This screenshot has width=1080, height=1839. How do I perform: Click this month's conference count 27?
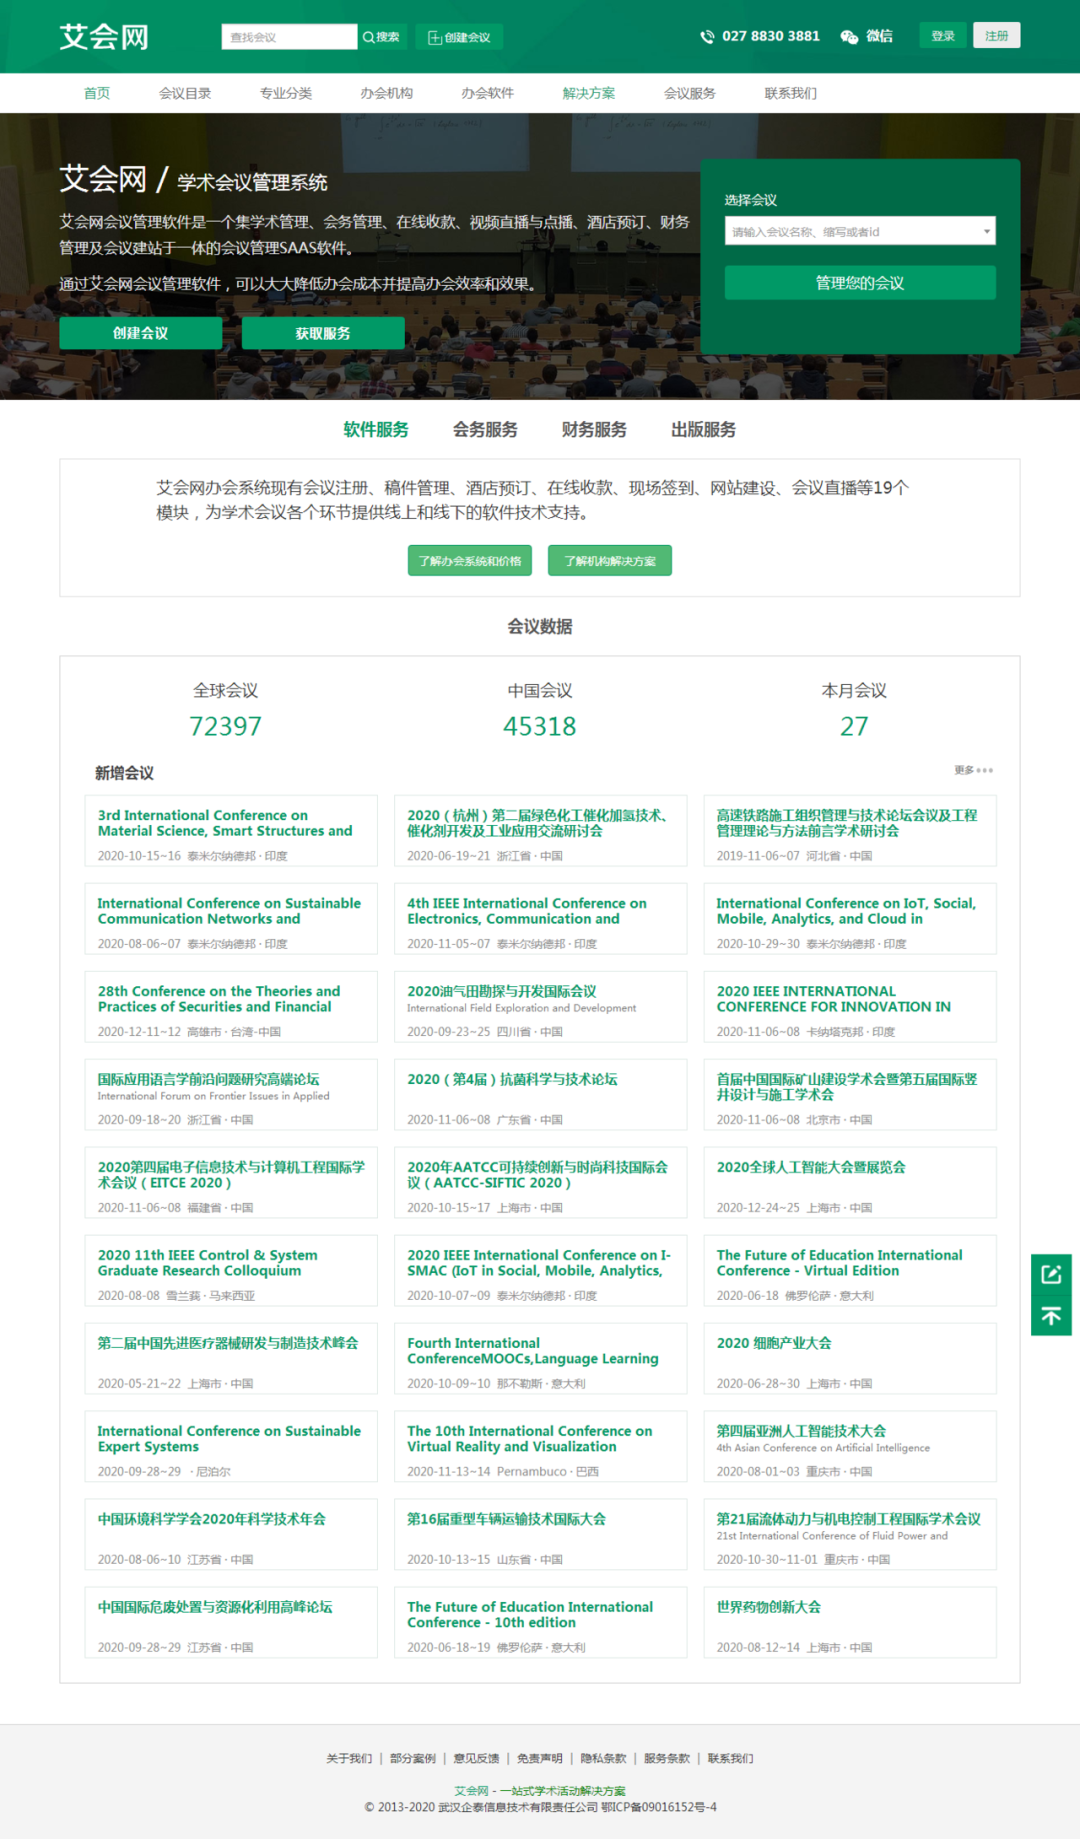click(854, 726)
